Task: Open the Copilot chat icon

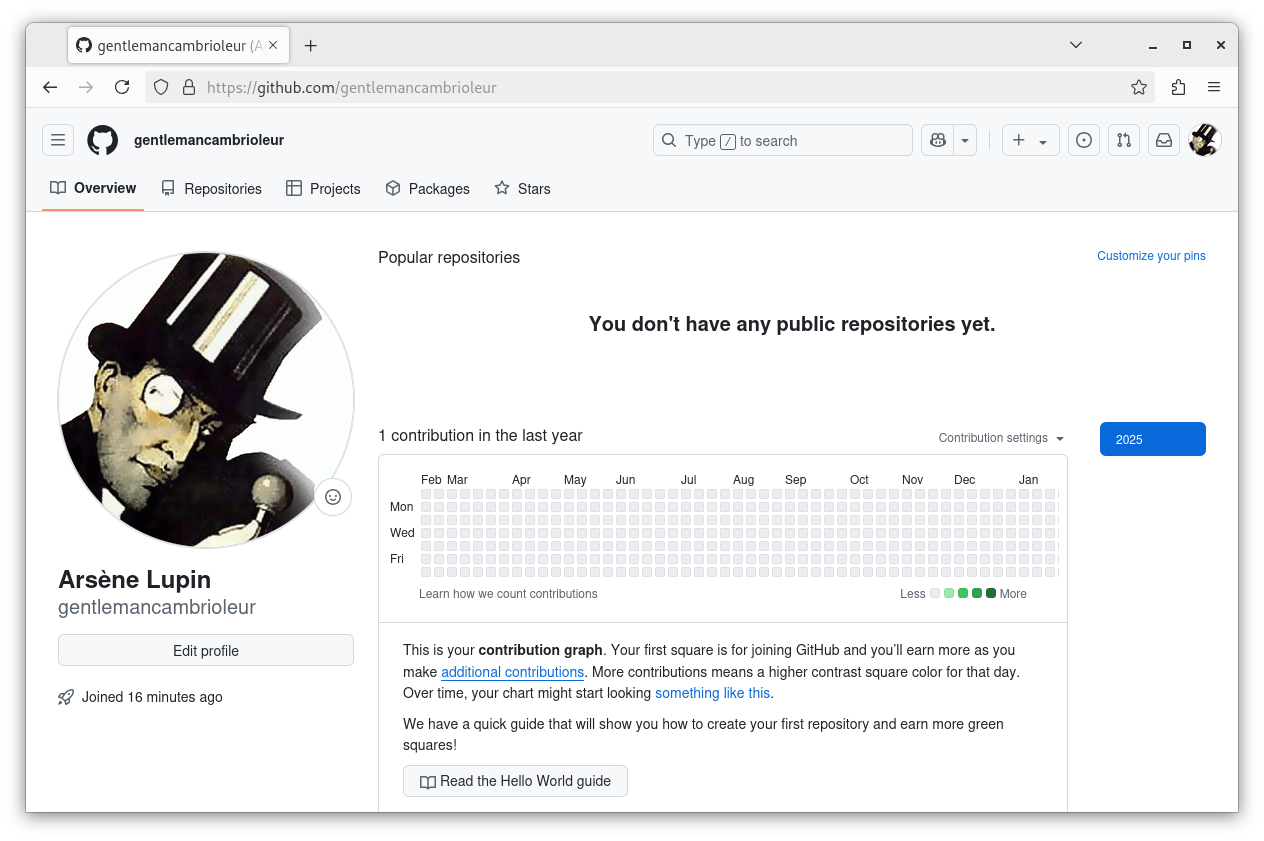Action: point(938,140)
